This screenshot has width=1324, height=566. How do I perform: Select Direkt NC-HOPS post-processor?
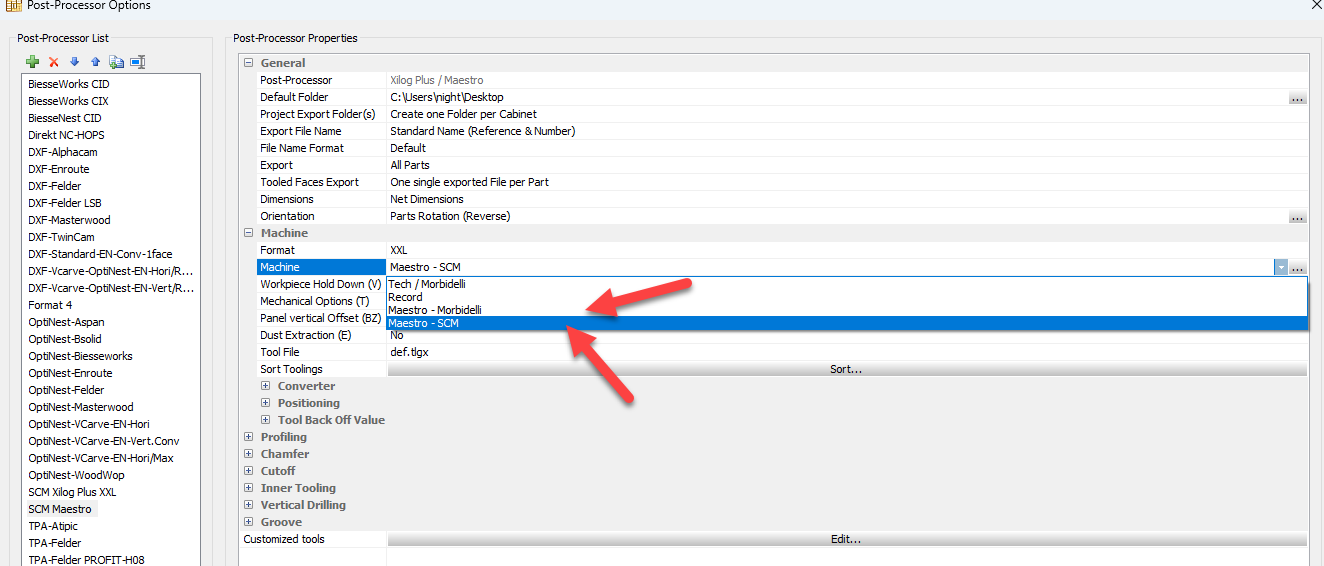point(66,135)
